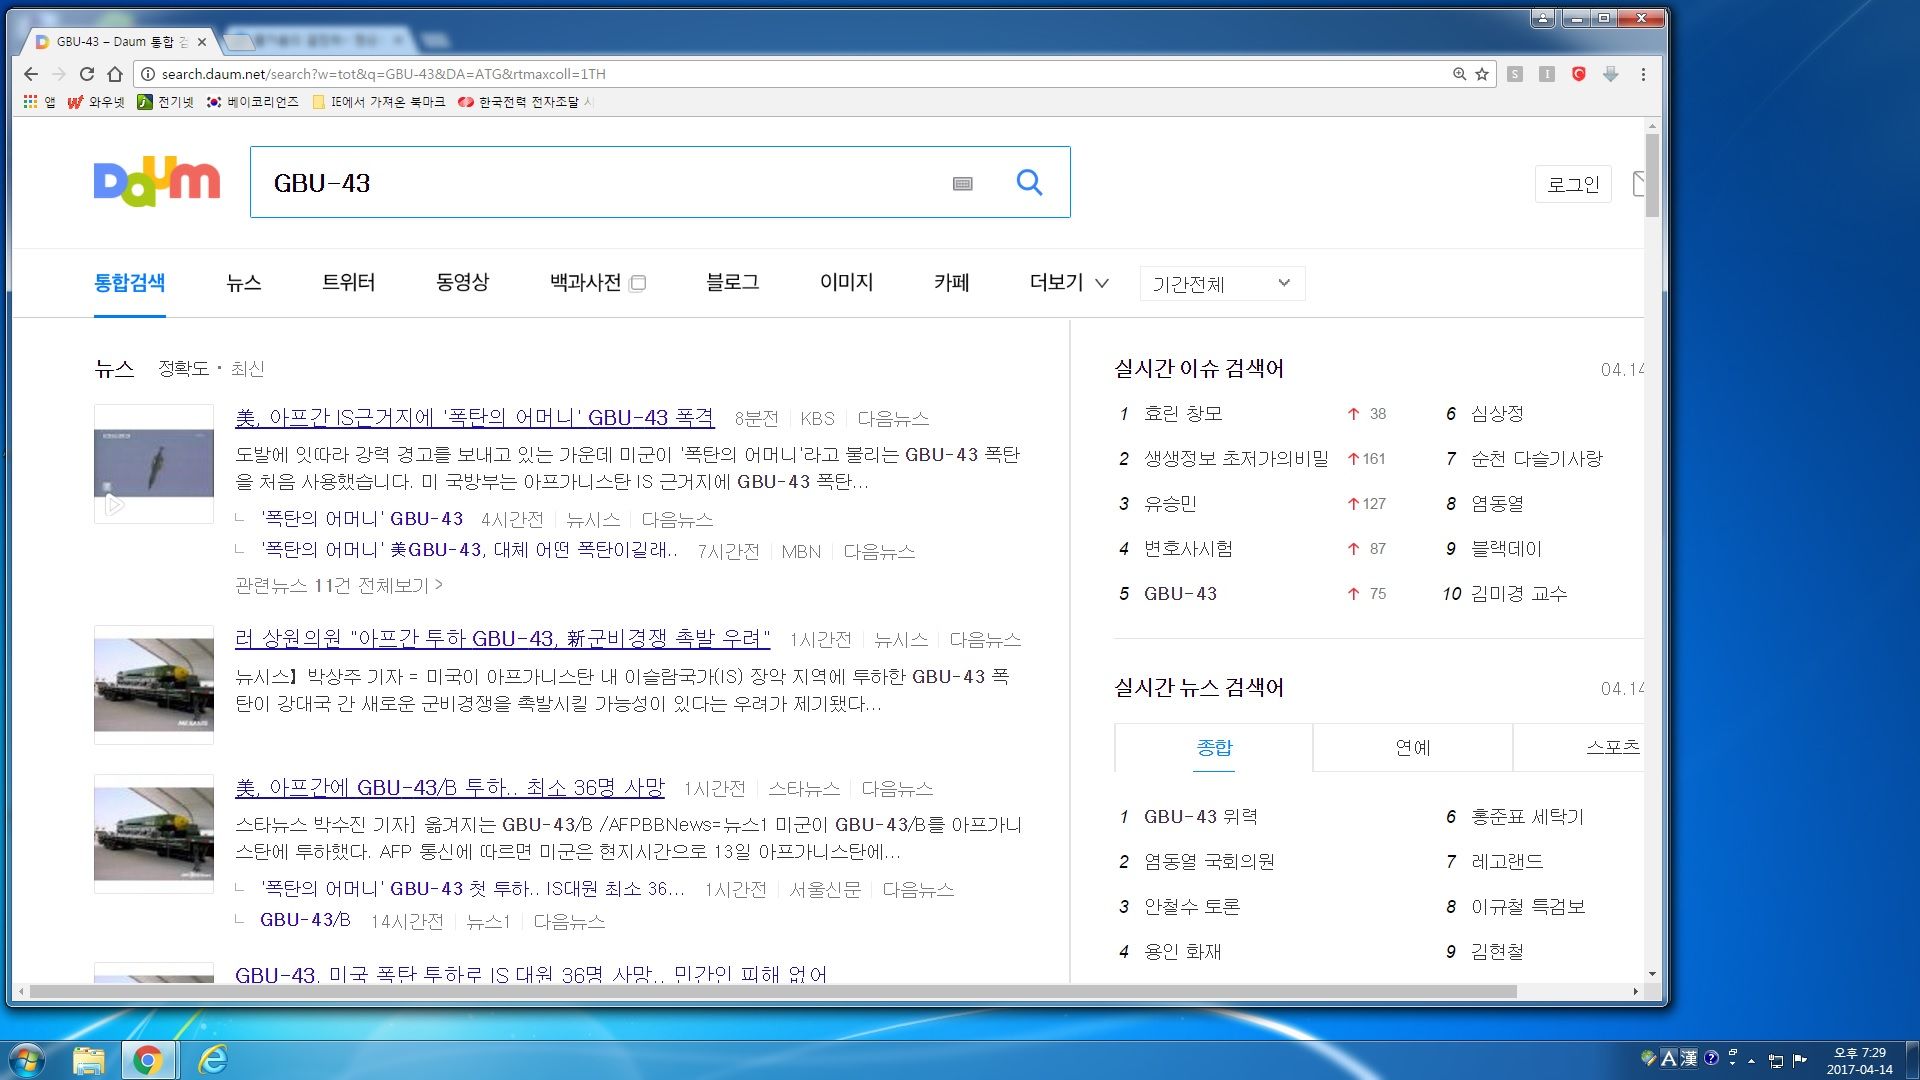The image size is (1920, 1080).
Task: Click the gray S extension icon
Action: 1515,74
